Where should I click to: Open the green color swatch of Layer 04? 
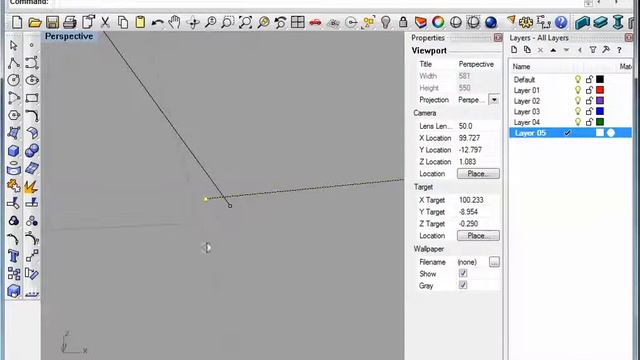tap(600, 122)
